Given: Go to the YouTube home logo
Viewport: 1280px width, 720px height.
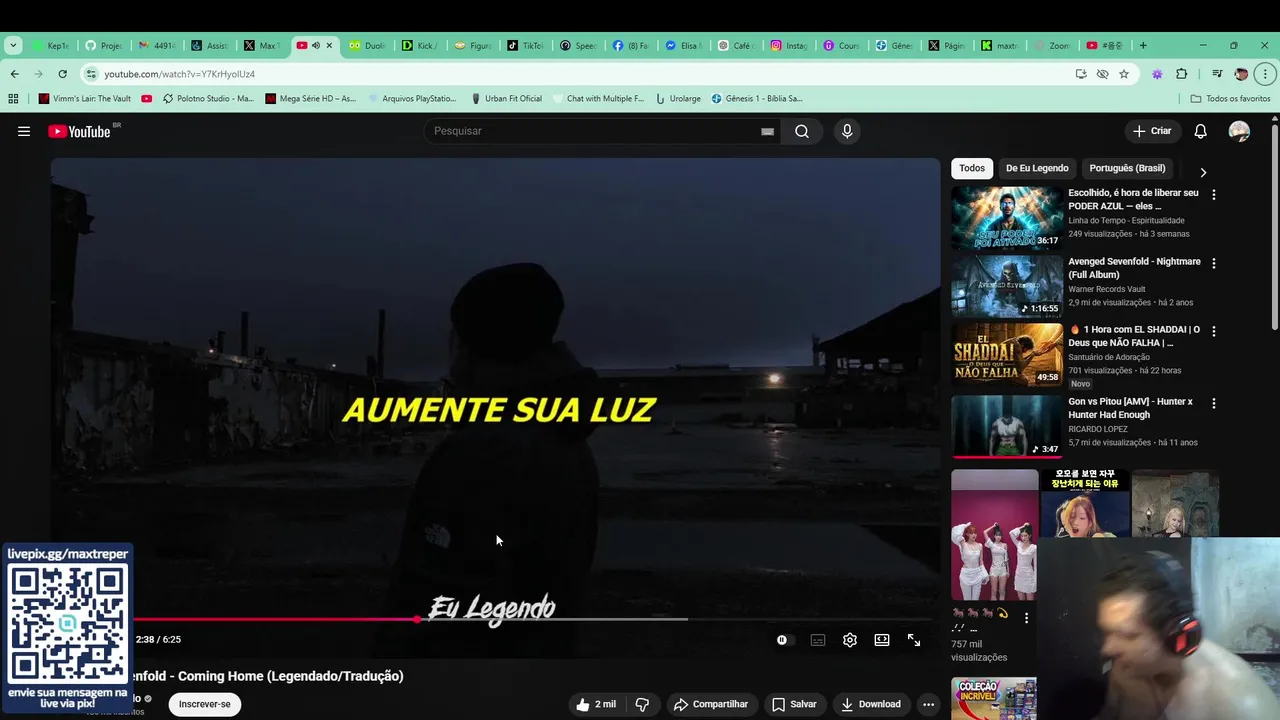Looking at the screenshot, I should [79, 131].
